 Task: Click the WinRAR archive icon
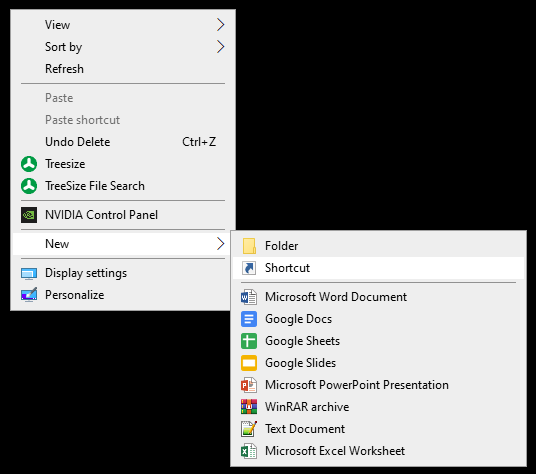(x=249, y=407)
